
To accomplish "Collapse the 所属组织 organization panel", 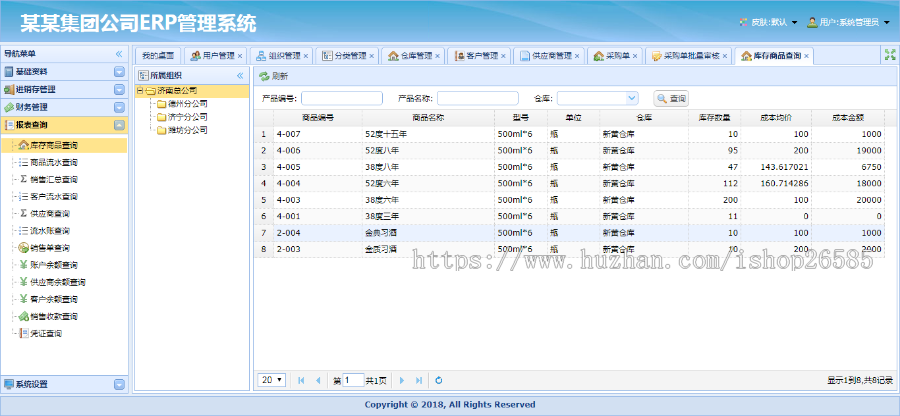I will tap(240, 76).
